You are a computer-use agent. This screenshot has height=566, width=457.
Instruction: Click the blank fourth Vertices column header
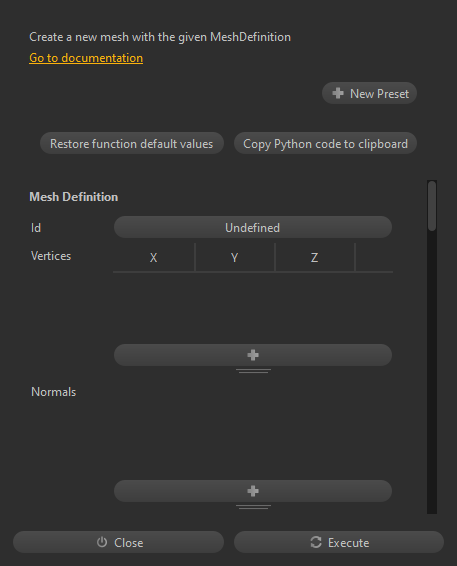coord(374,257)
